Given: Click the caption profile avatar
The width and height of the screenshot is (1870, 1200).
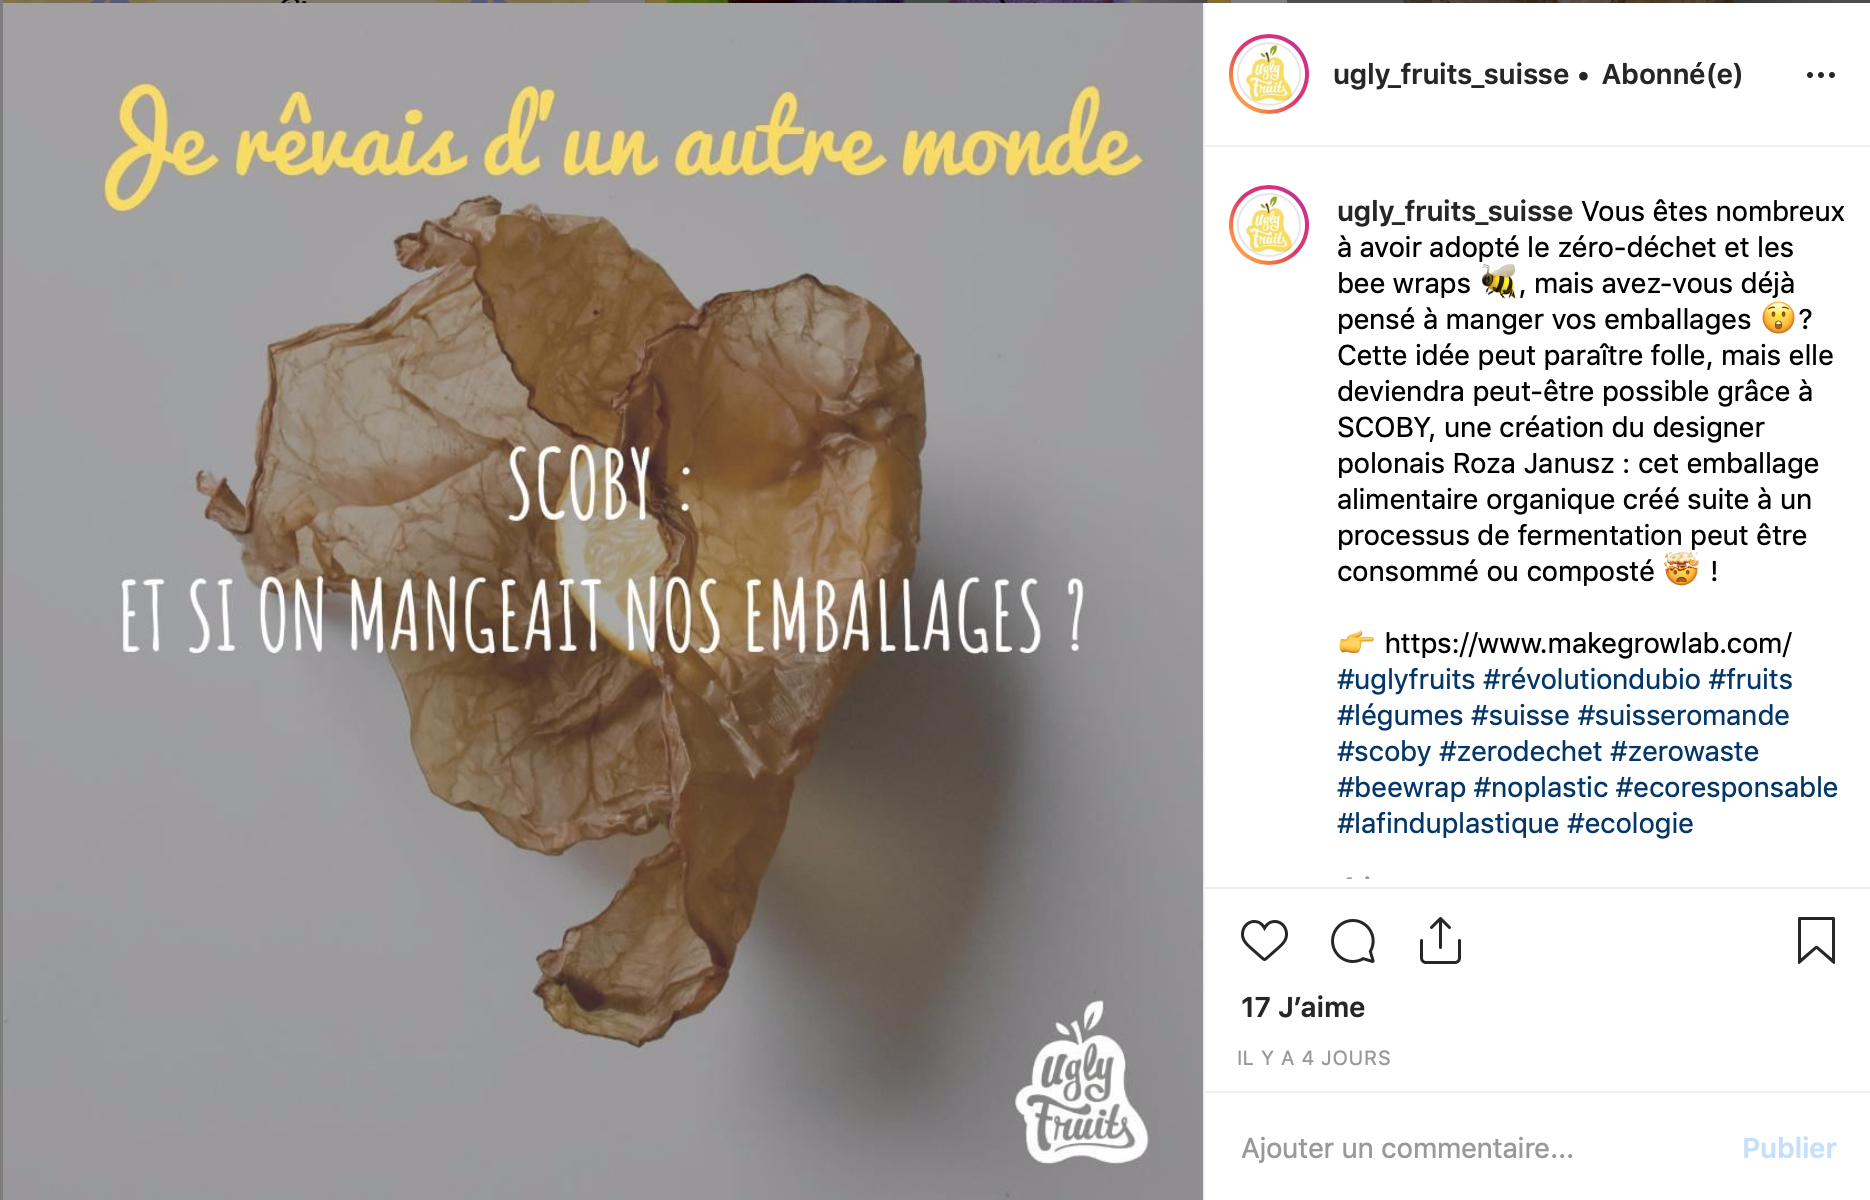Looking at the screenshot, I should 1269,225.
